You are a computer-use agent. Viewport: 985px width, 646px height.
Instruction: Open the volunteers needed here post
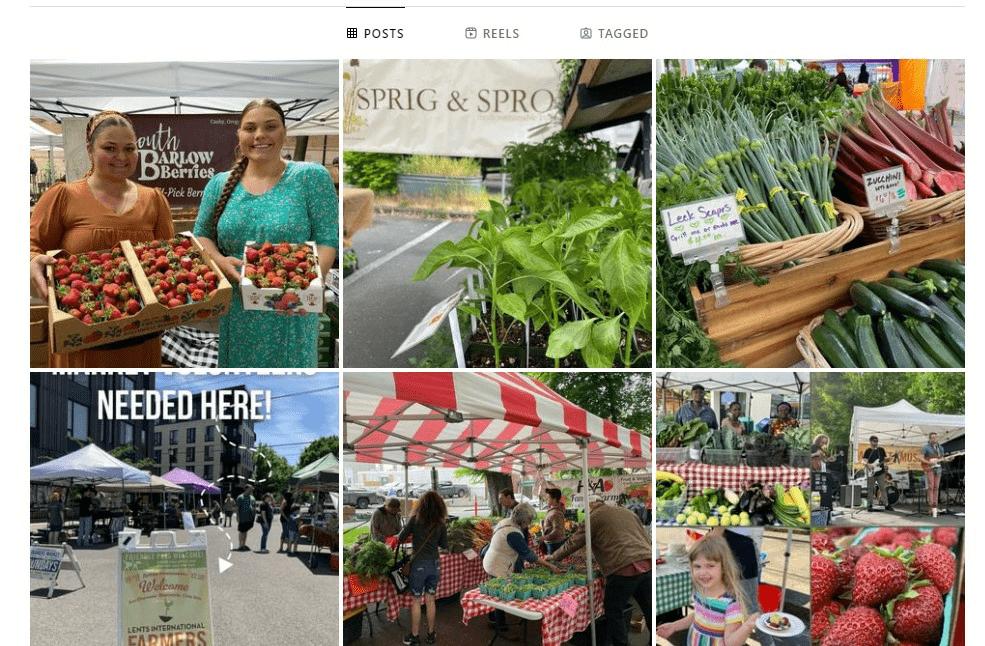click(x=184, y=509)
